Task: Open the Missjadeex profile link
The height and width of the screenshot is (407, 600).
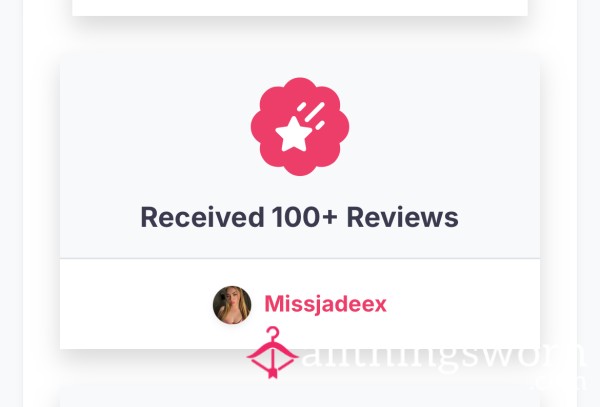Action: tap(325, 304)
